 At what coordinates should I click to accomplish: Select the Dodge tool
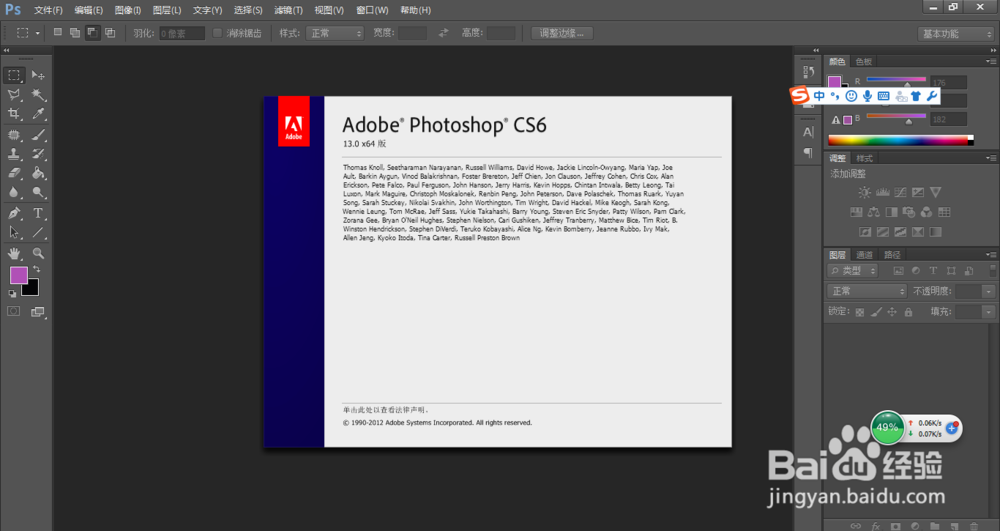(38, 193)
